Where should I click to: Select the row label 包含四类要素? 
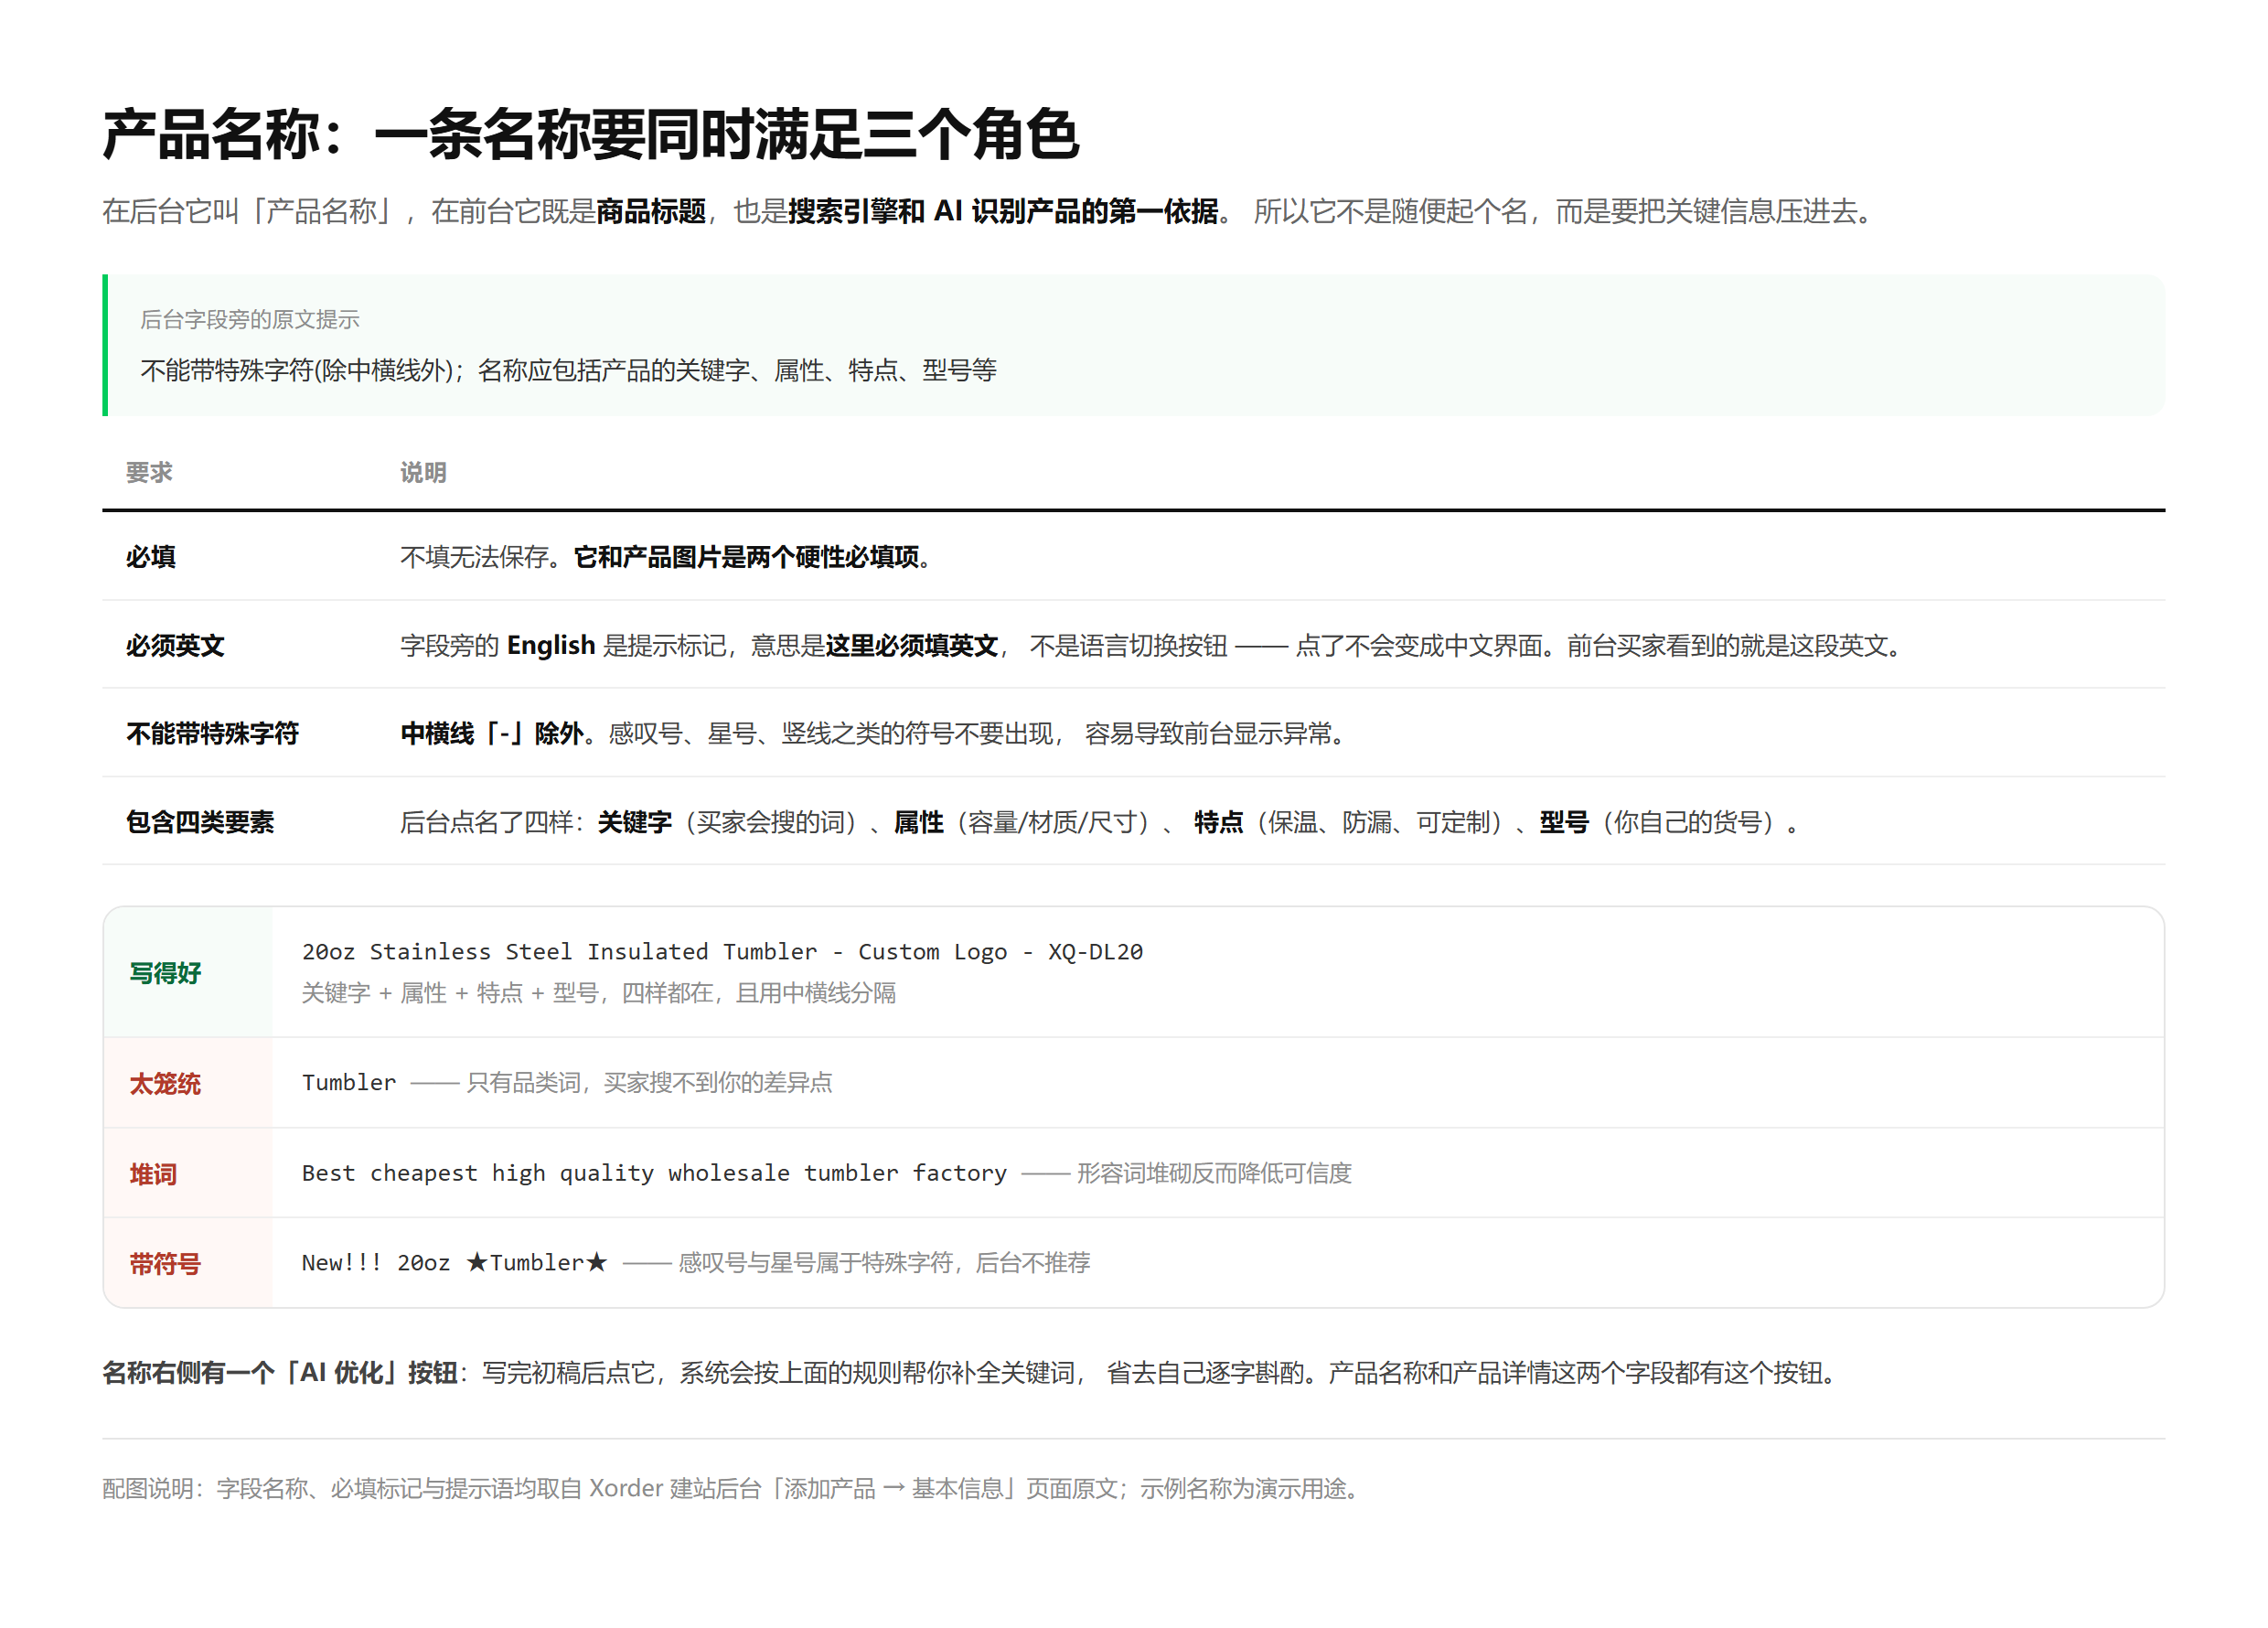click(200, 822)
